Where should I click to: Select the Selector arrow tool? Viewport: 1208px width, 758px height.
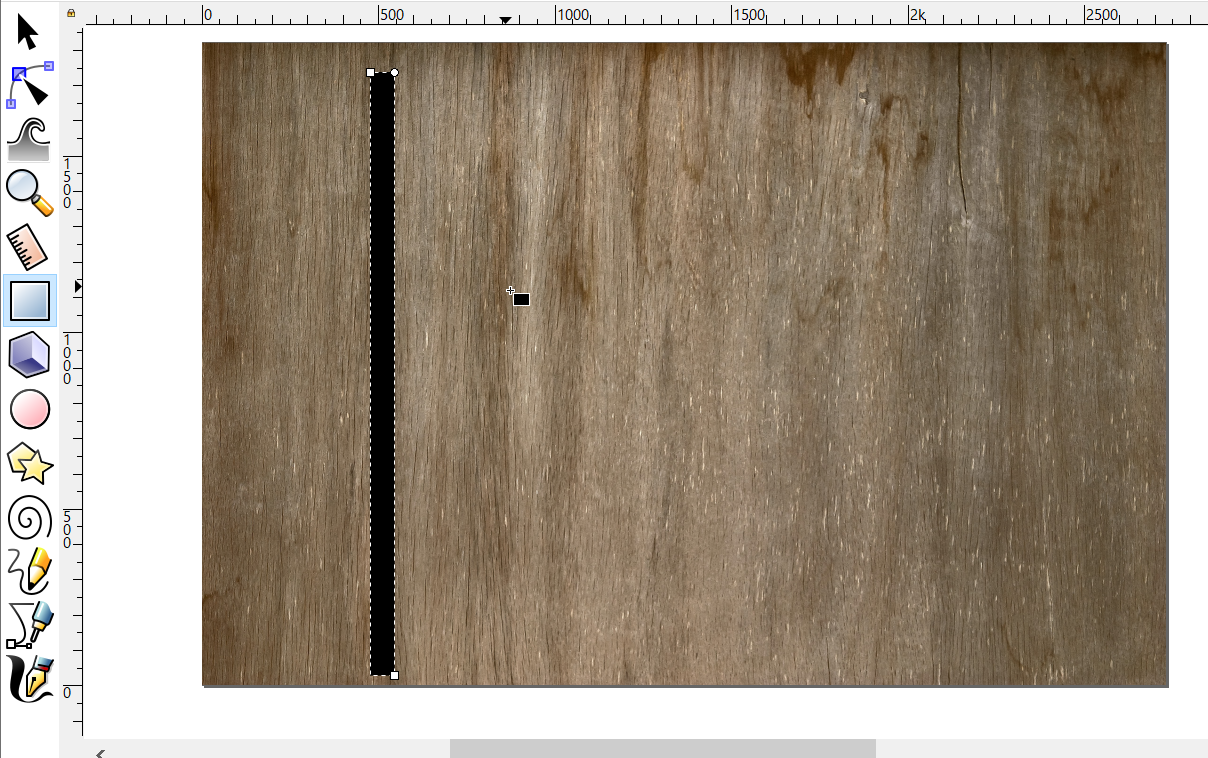(28, 32)
